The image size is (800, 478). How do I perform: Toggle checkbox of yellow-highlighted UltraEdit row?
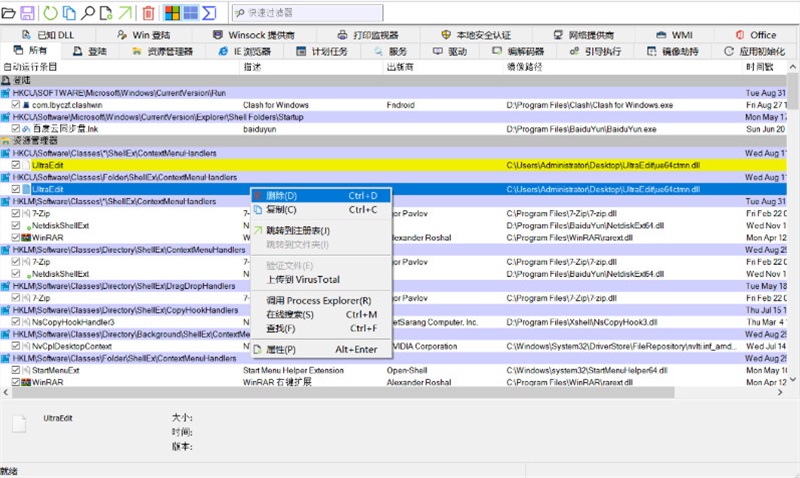click(16, 165)
